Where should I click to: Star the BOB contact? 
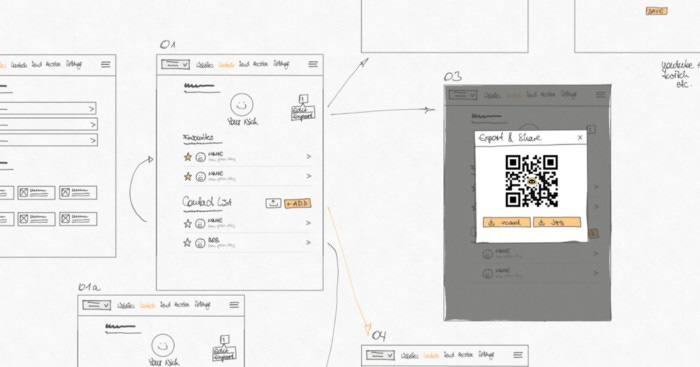coord(188,242)
